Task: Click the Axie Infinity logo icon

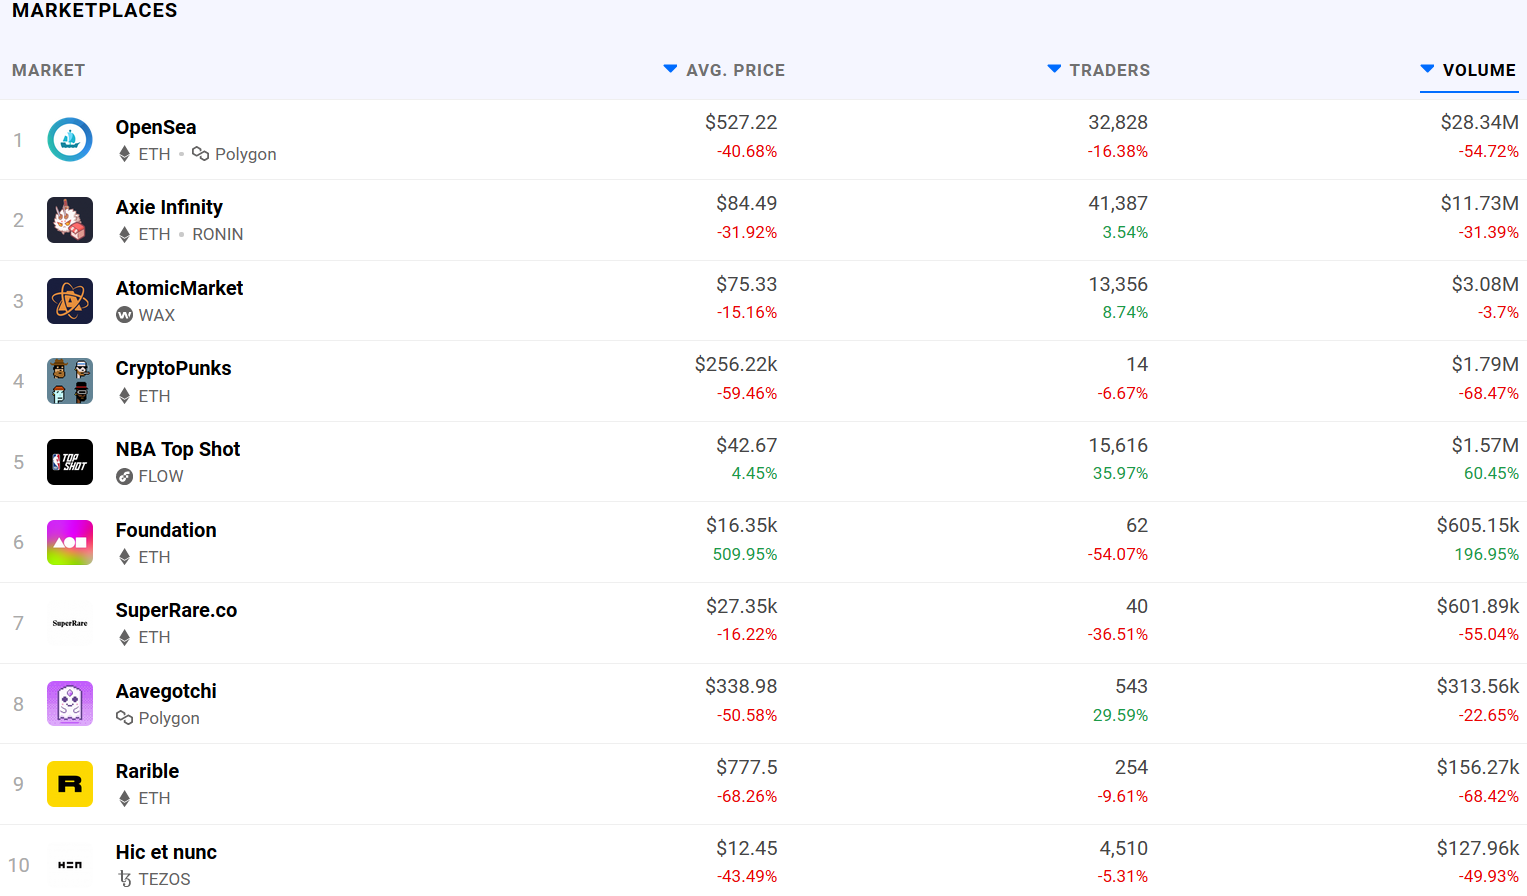Action: pyautogui.click(x=70, y=220)
